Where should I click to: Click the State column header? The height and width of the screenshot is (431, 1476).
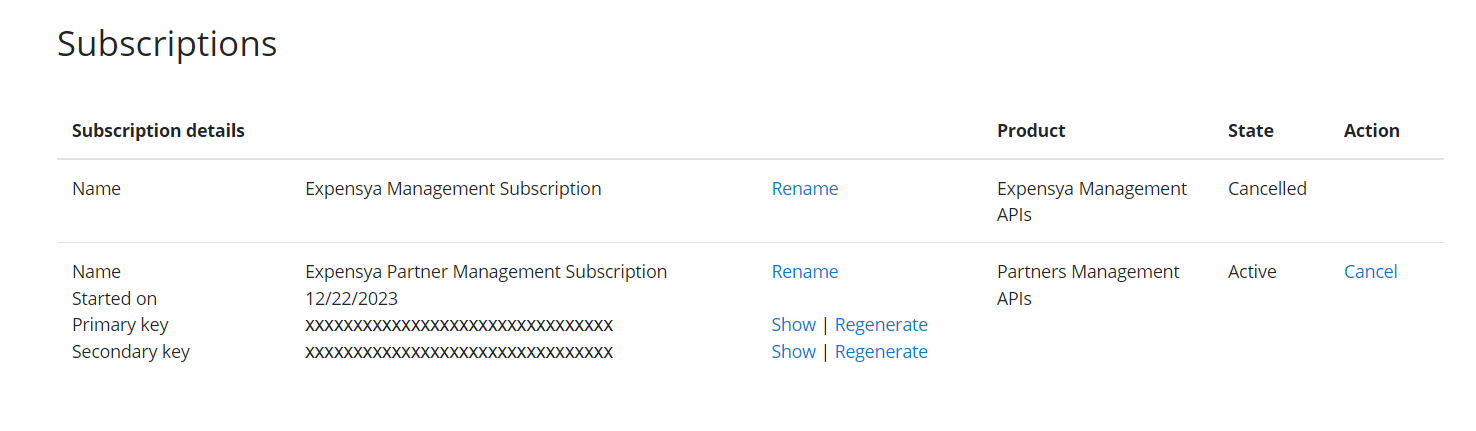[1250, 131]
